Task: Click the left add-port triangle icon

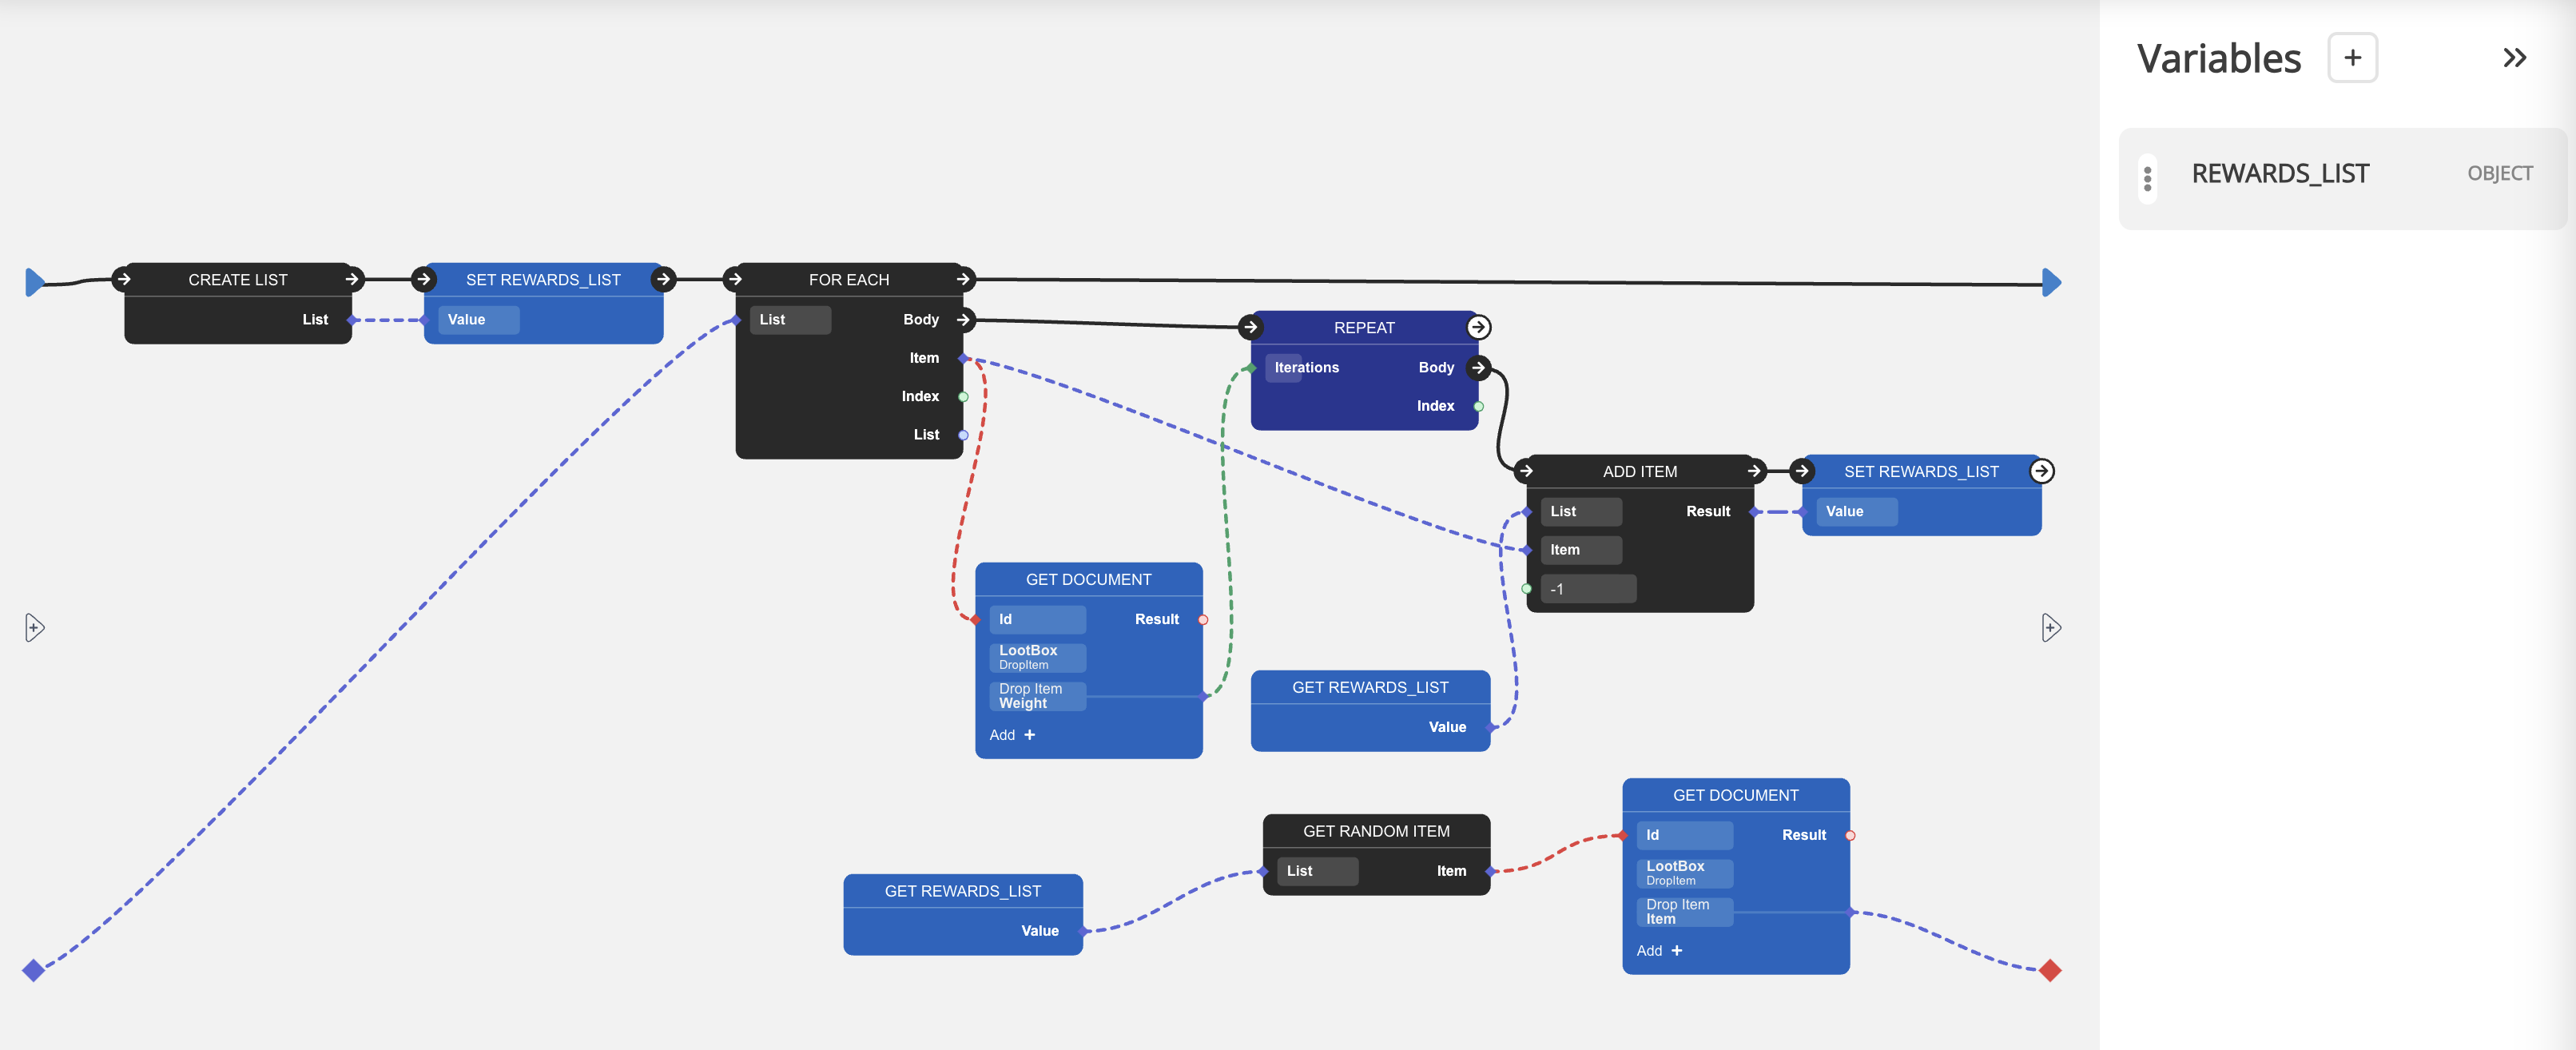Action: pos(34,628)
